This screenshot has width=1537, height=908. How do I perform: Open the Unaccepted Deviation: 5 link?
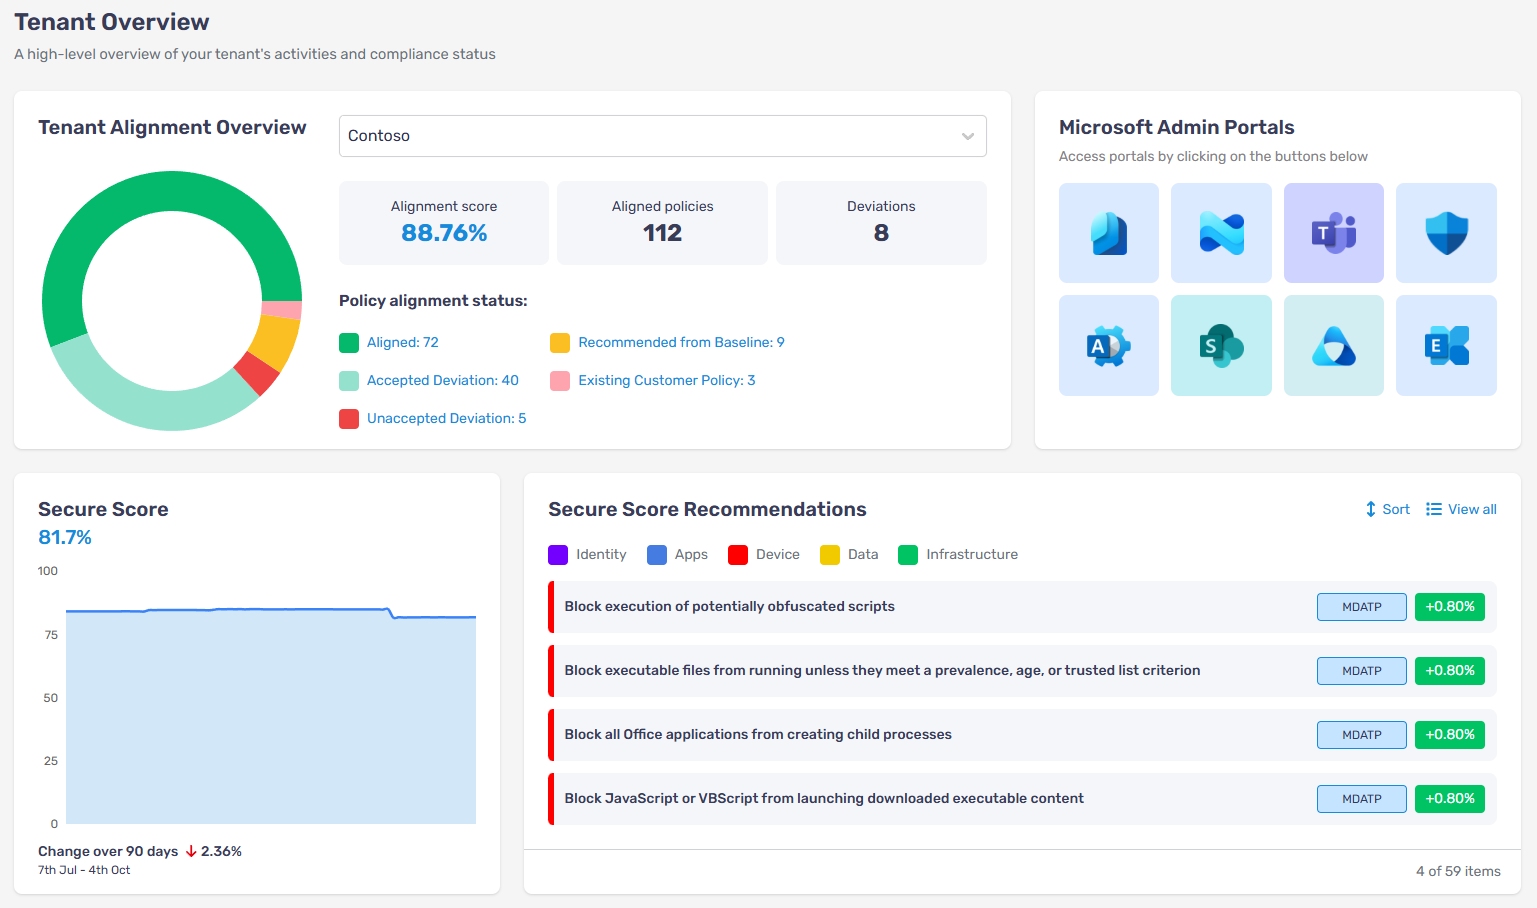tap(446, 419)
